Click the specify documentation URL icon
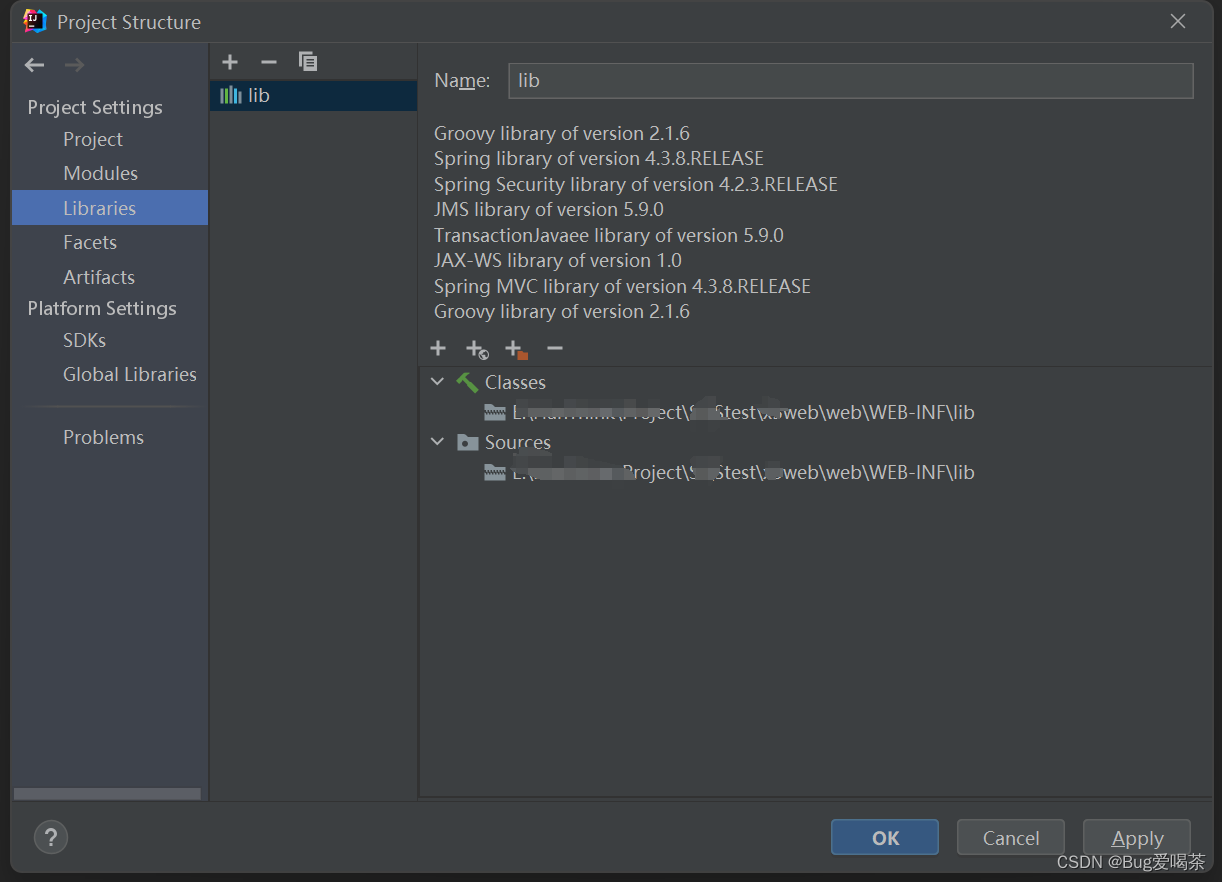Screen dimensions: 1222x882 (x=477, y=349)
